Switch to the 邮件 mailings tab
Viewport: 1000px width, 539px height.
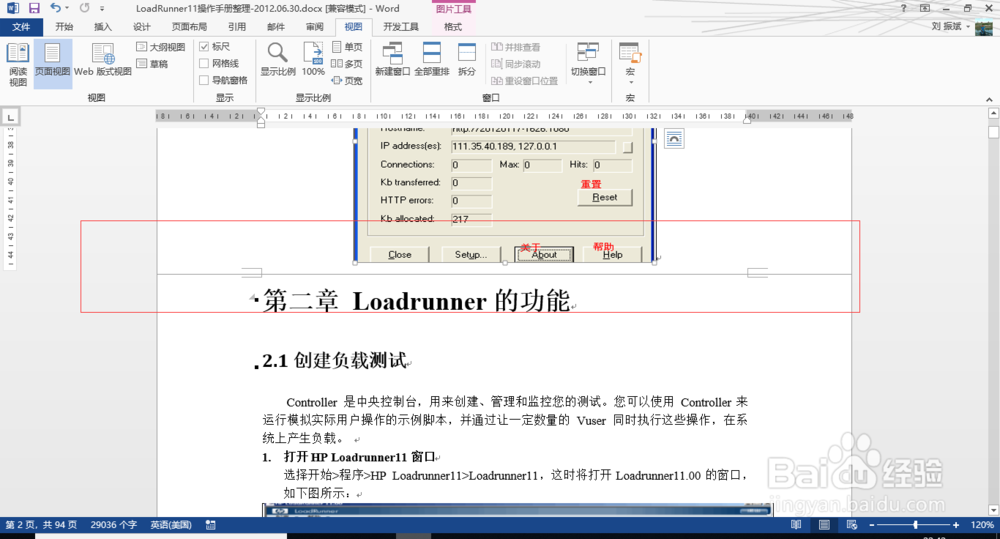[276, 27]
